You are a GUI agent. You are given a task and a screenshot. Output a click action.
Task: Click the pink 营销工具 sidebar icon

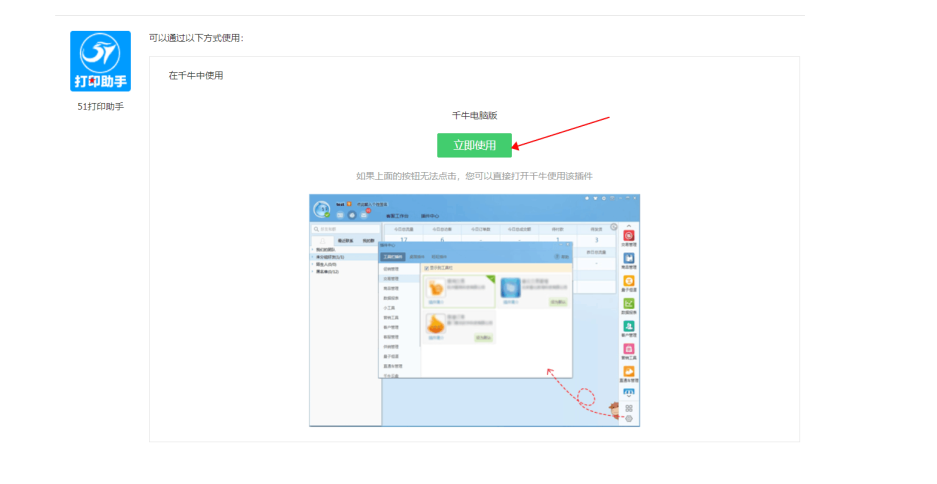628,349
